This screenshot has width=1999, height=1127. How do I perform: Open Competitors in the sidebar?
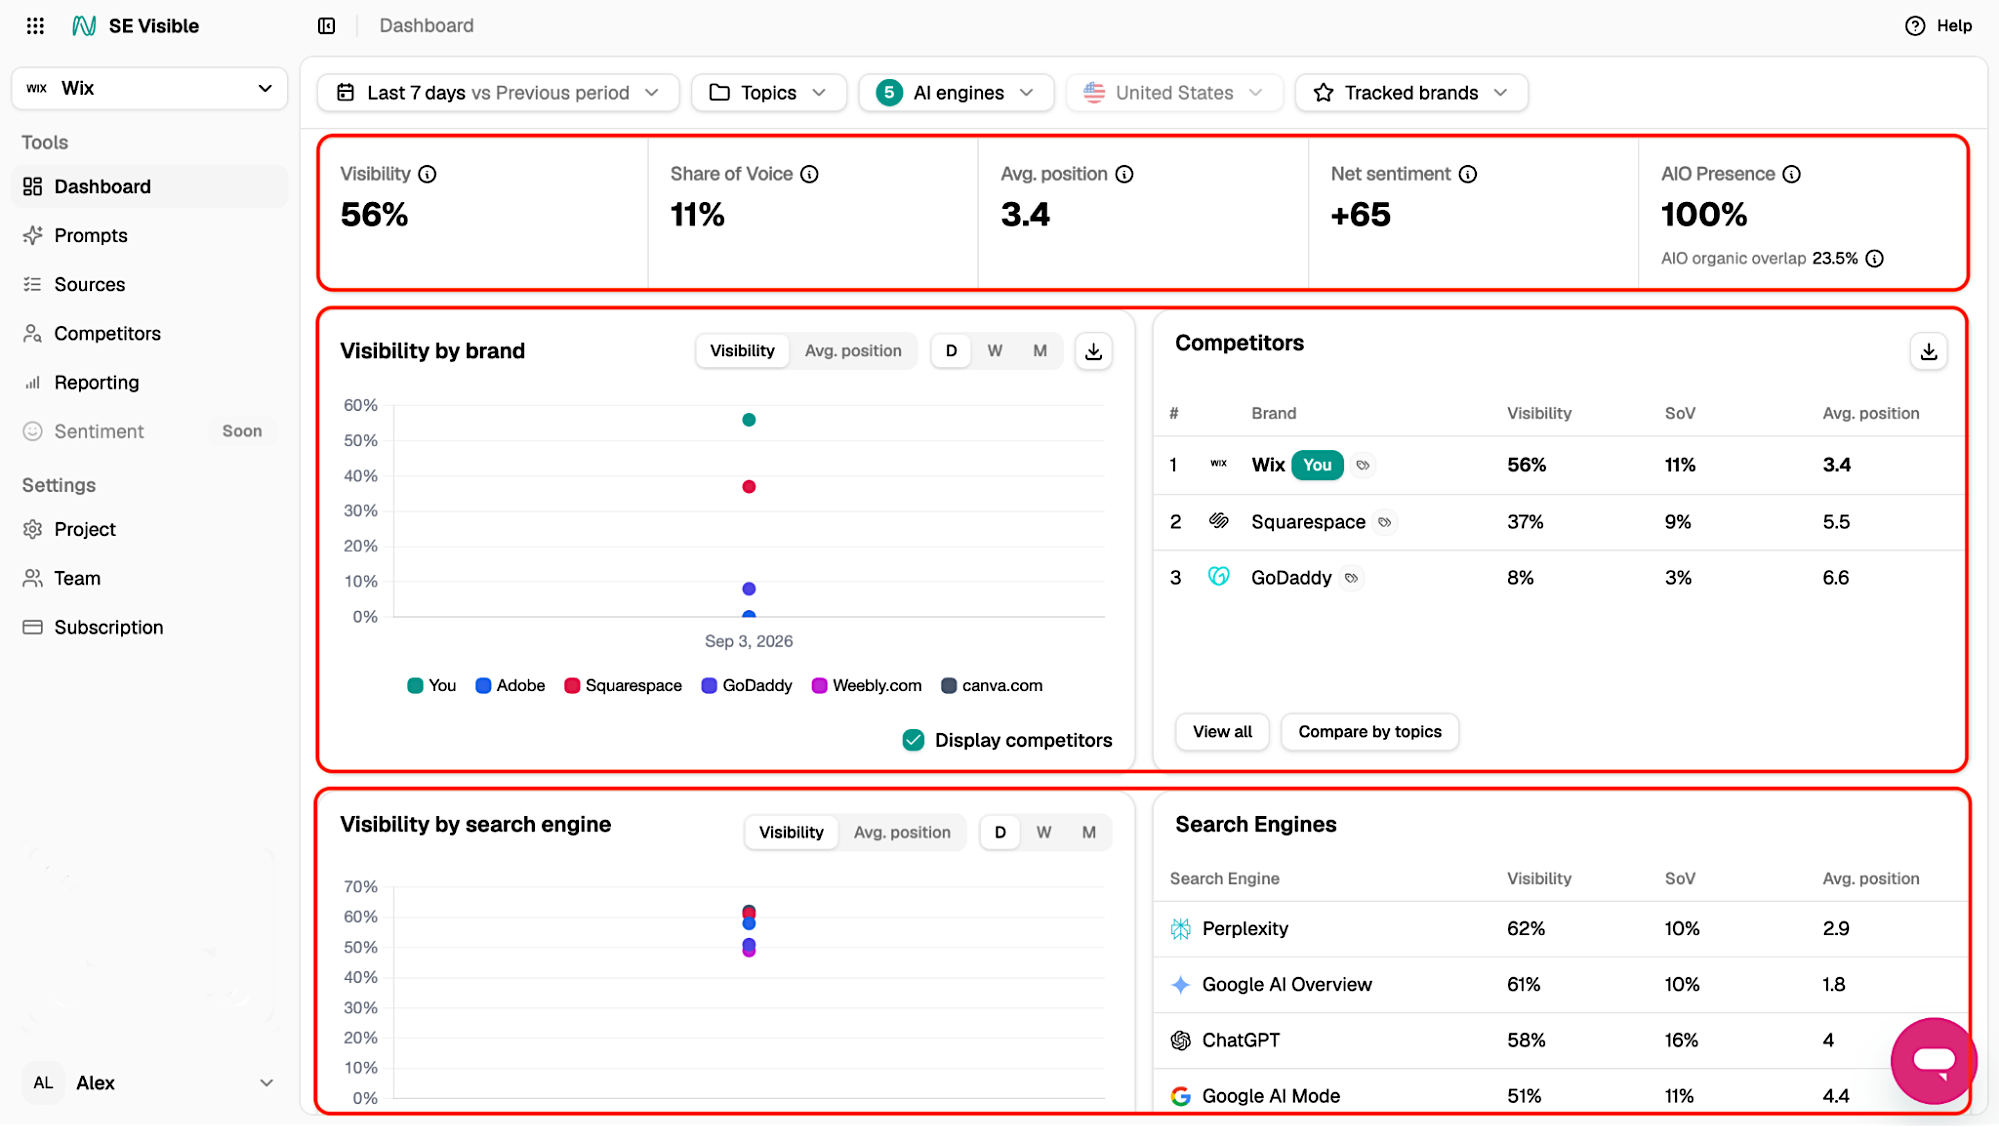tap(150, 334)
